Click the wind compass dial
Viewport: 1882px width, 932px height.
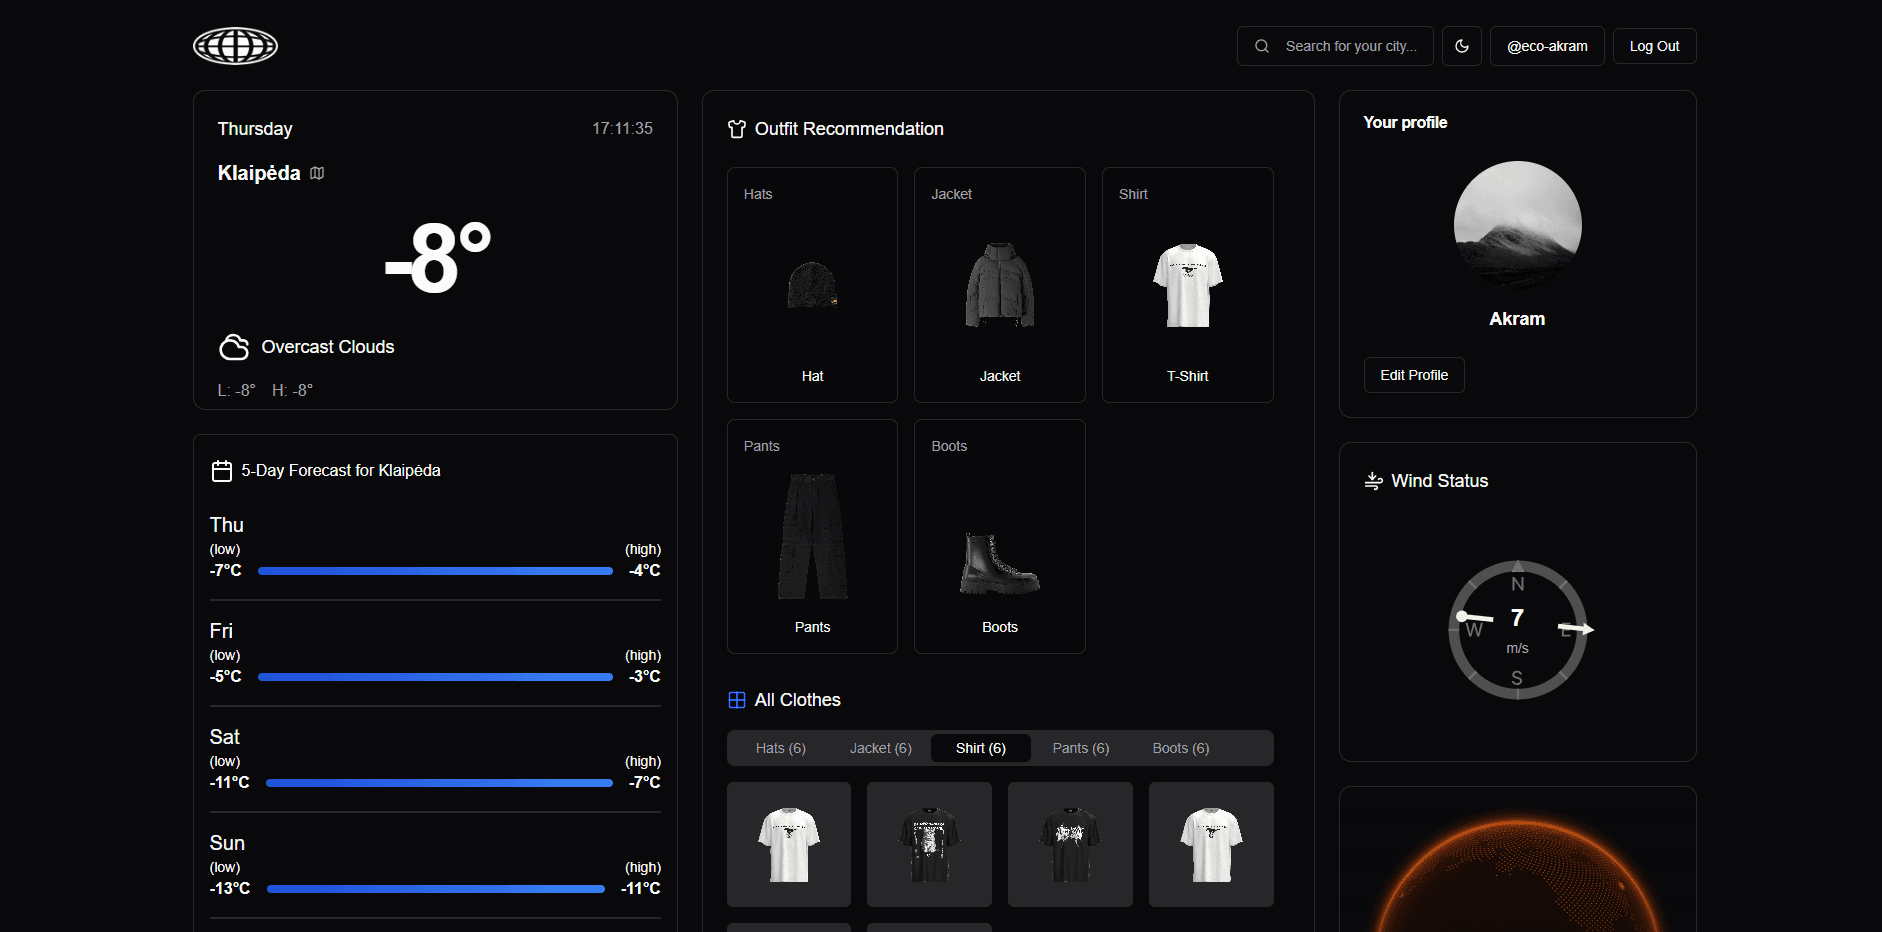pyautogui.click(x=1517, y=630)
